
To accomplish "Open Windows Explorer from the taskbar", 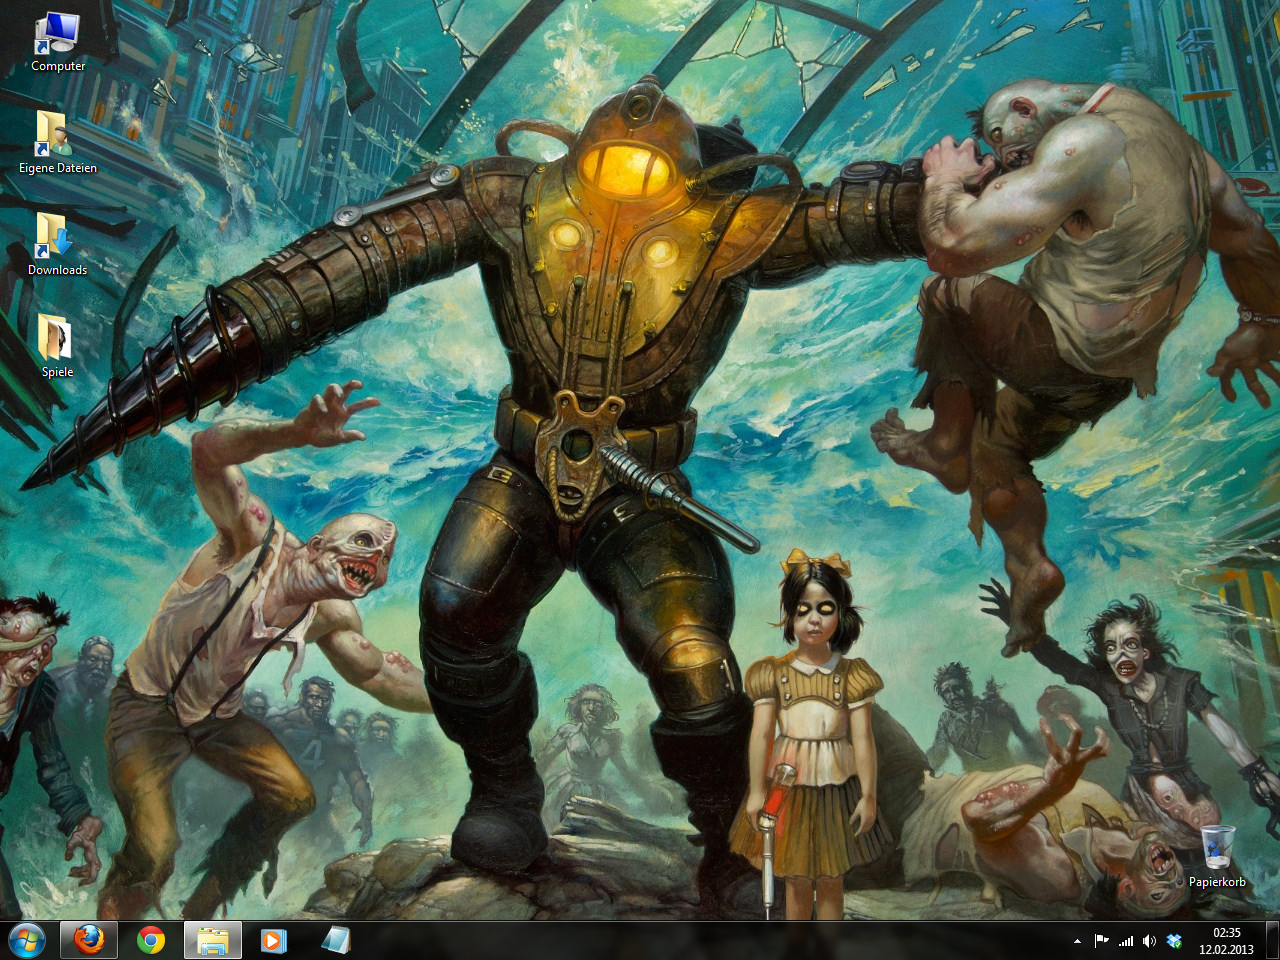I will 213,941.
